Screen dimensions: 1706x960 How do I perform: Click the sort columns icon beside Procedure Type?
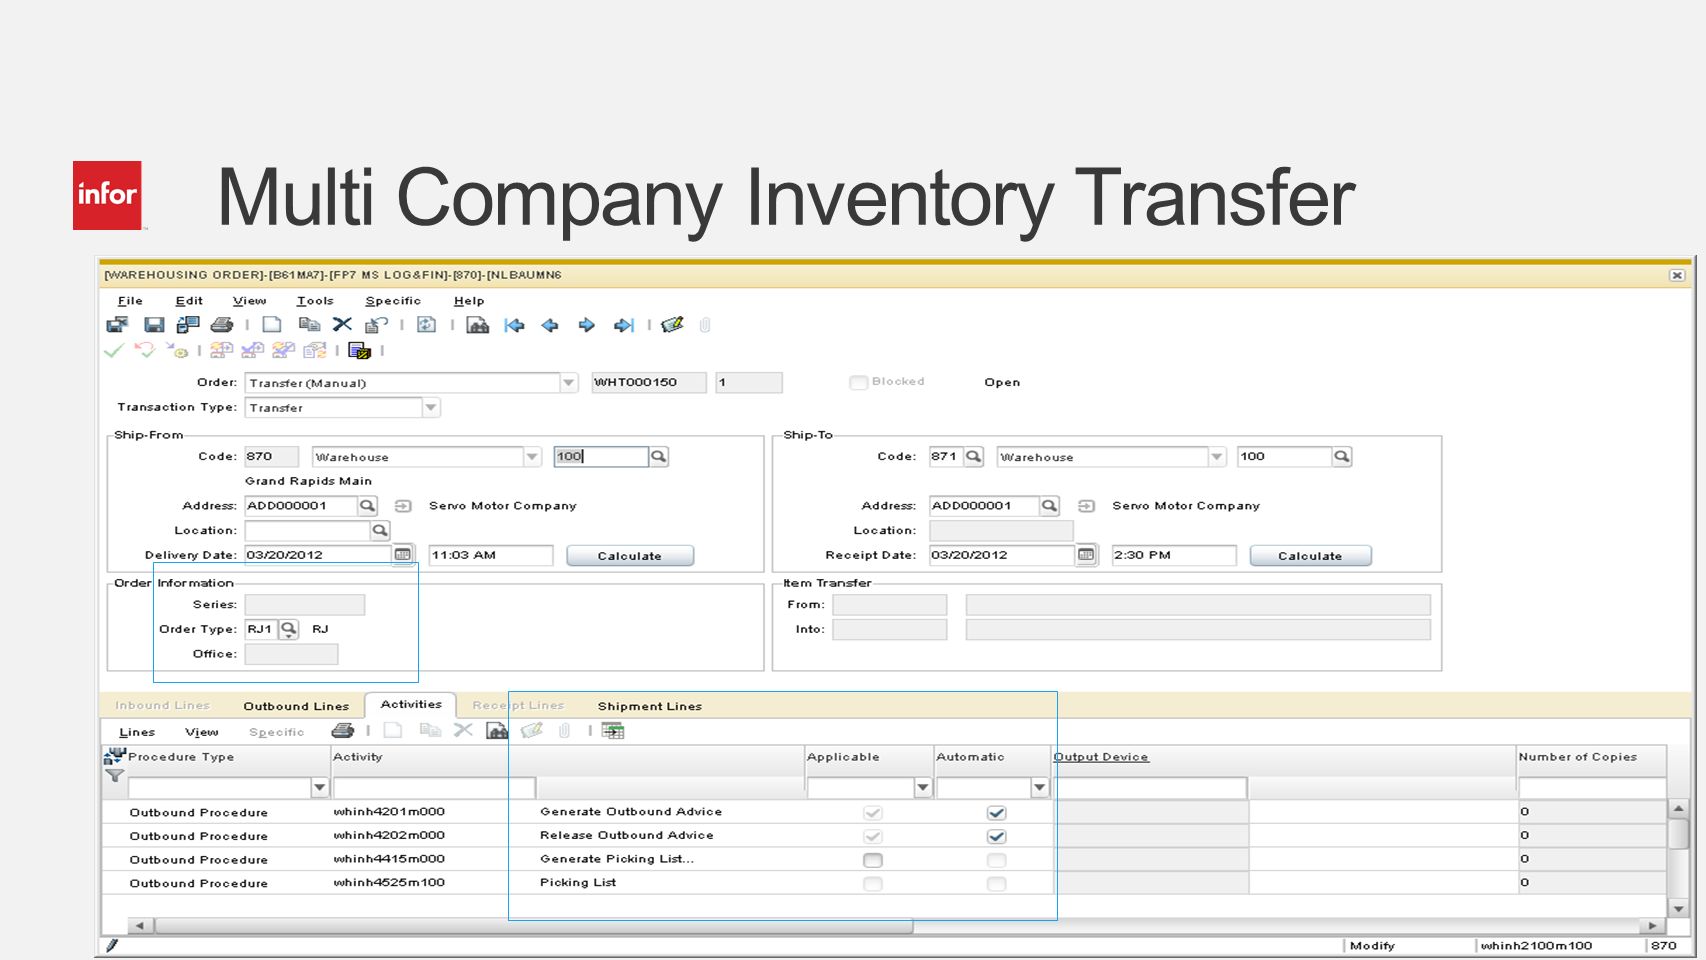(x=115, y=755)
